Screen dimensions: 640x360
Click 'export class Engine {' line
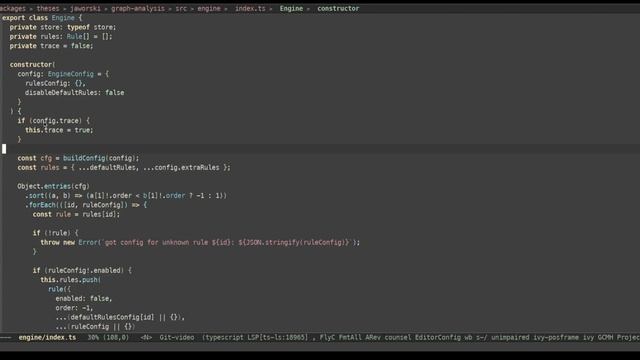pos(42,18)
